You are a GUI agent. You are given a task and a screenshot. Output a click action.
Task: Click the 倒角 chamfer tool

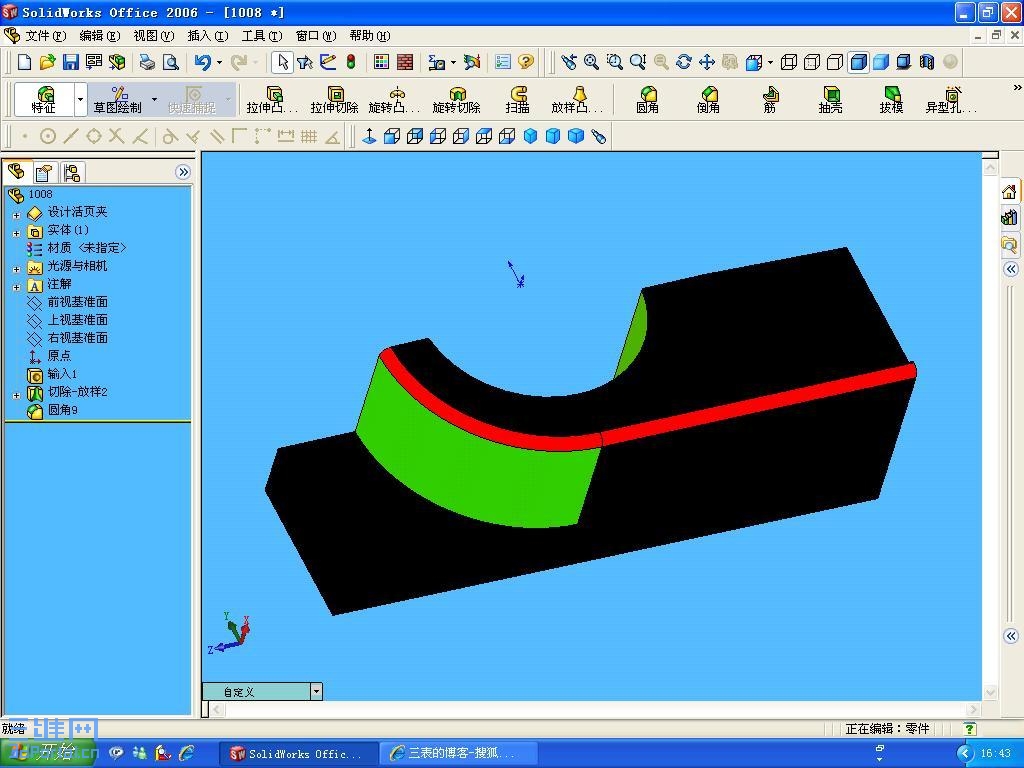pyautogui.click(x=708, y=100)
